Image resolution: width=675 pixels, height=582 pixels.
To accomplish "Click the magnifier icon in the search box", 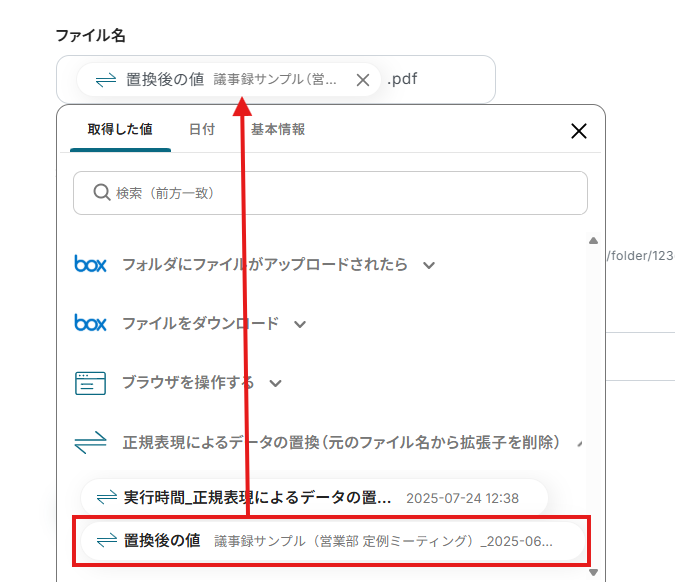I will (x=102, y=192).
